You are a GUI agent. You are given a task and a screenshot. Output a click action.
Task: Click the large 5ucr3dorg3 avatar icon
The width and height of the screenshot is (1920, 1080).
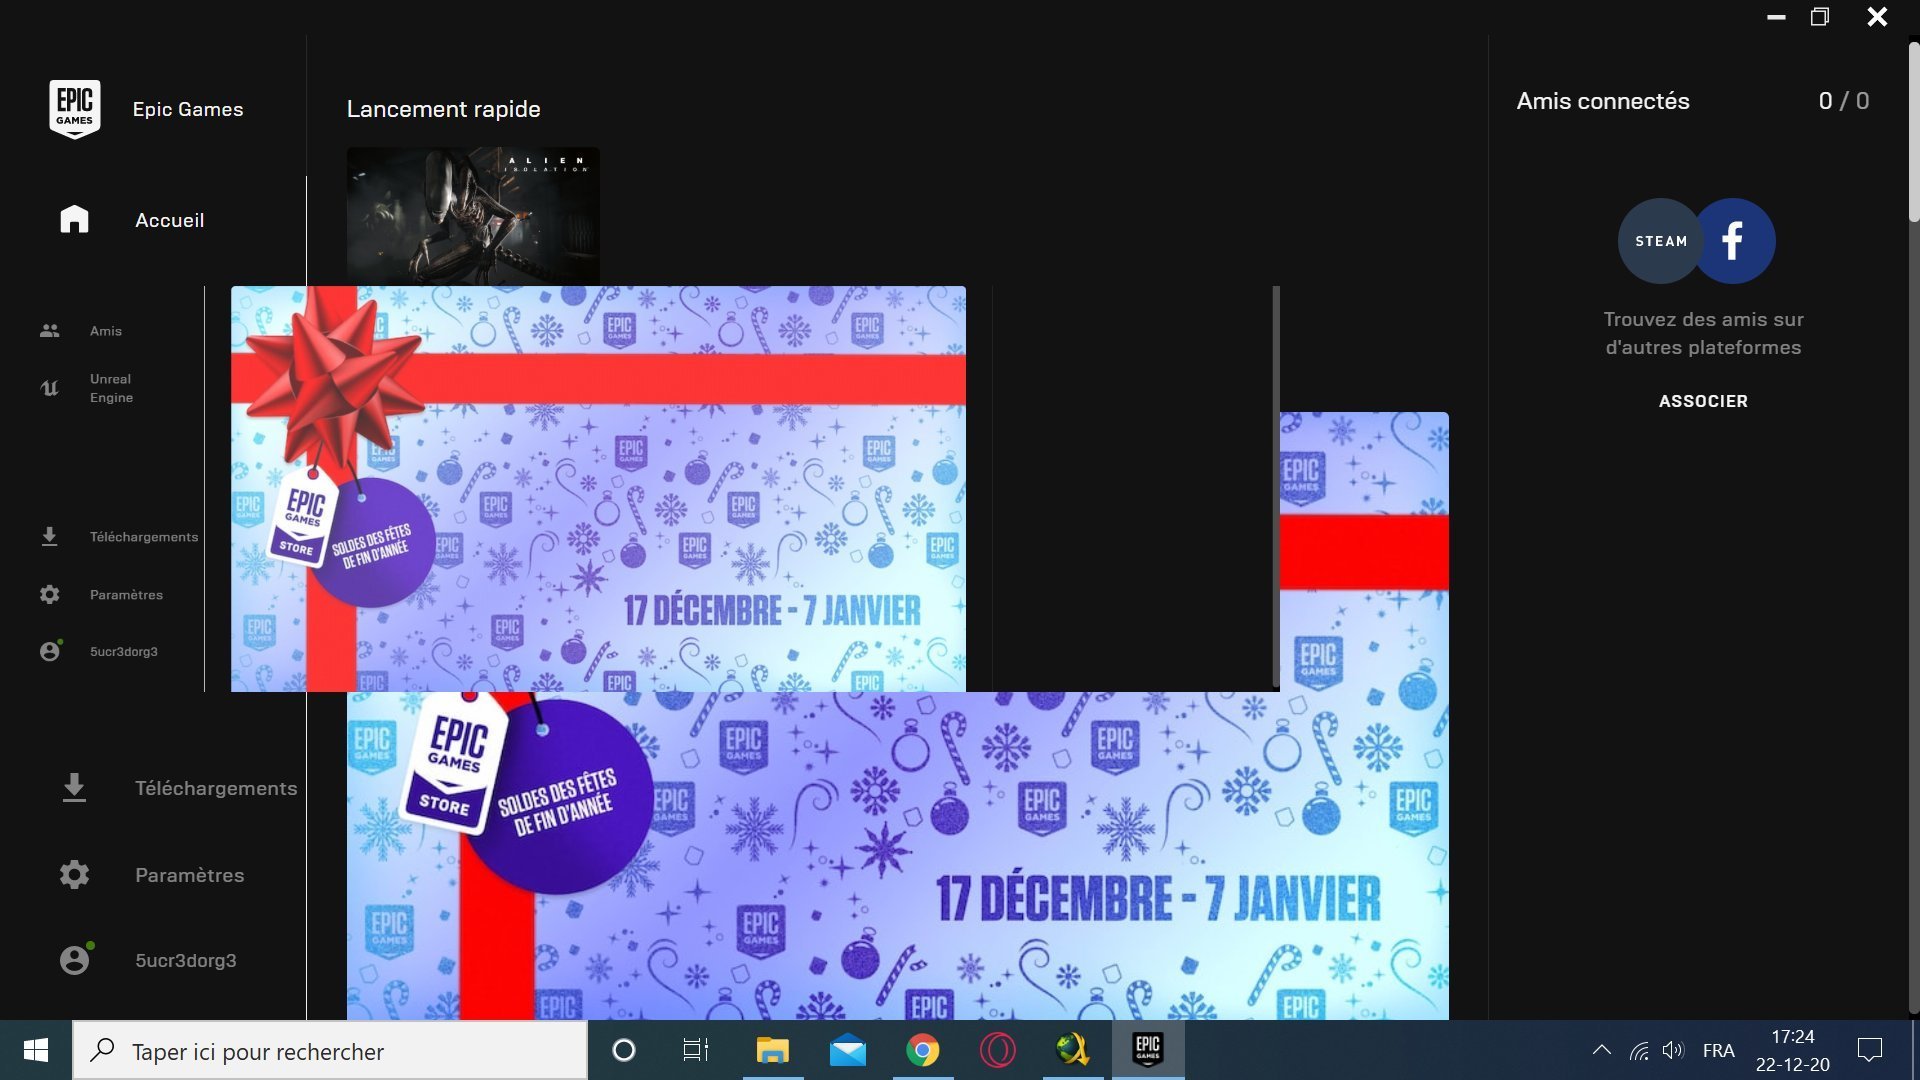pyautogui.click(x=75, y=960)
